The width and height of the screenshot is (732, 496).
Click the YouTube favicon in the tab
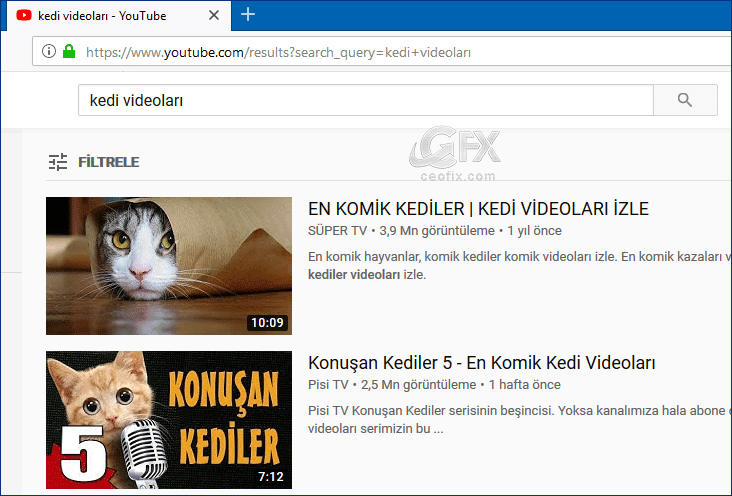(x=24, y=15)
